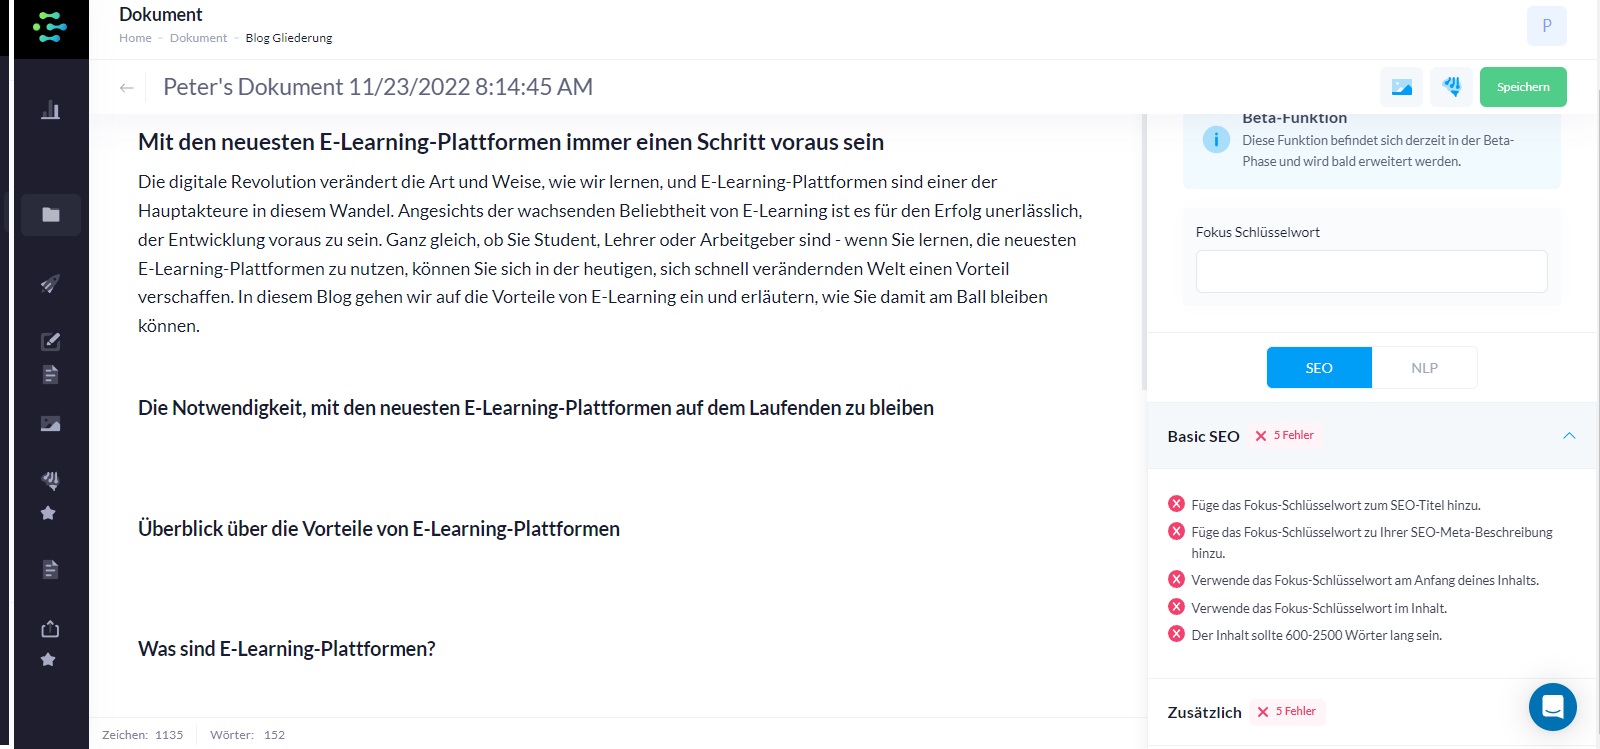1600x749 pixels.
Task: Click the intro paragraph 'Die digitale Revolution'
Action: pos(610,254)
